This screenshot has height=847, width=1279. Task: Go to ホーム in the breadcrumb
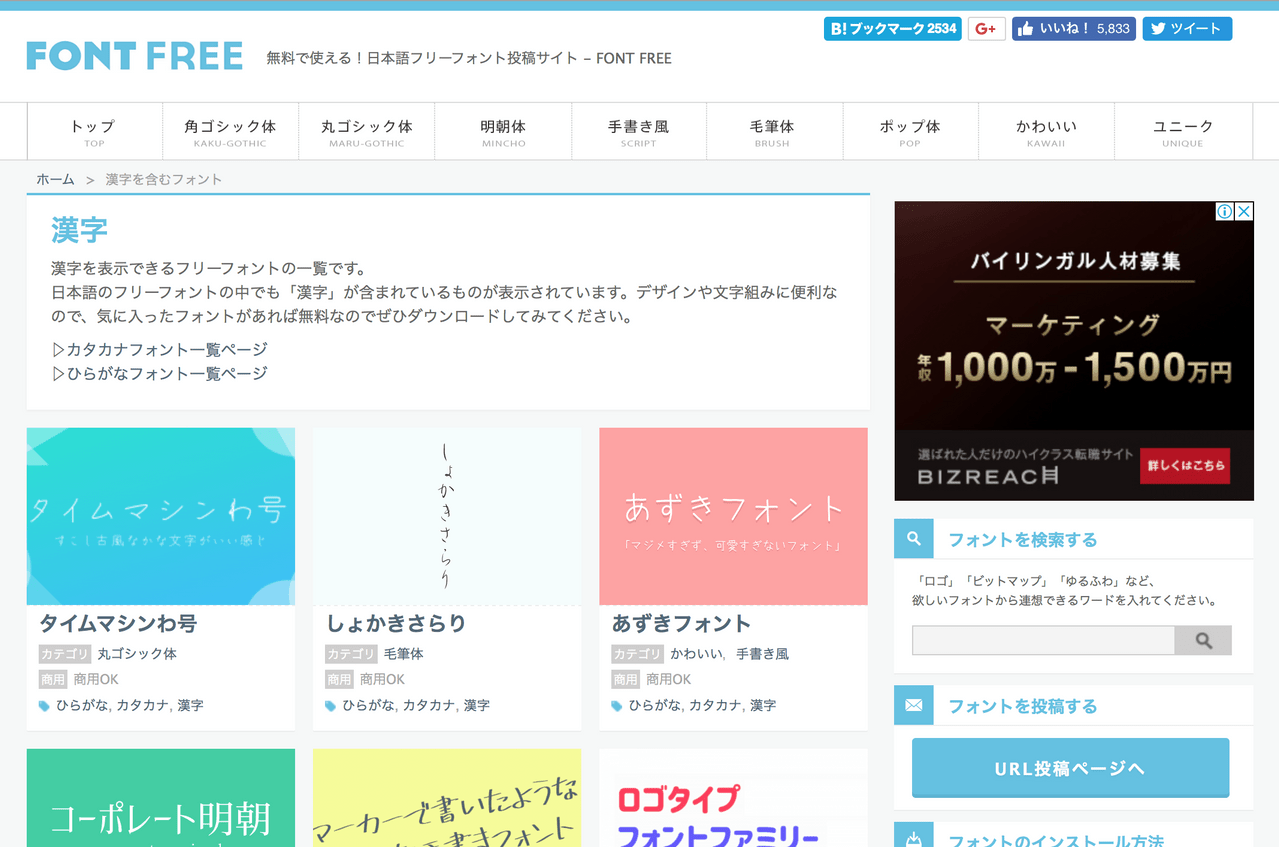[55, 179]
